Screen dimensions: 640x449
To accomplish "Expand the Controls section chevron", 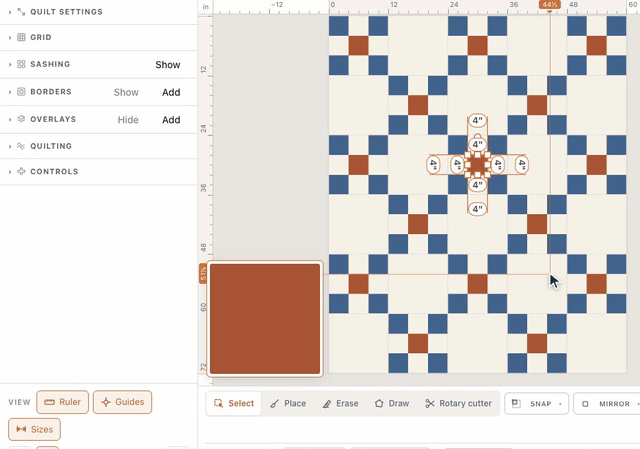I will [10, 172].
